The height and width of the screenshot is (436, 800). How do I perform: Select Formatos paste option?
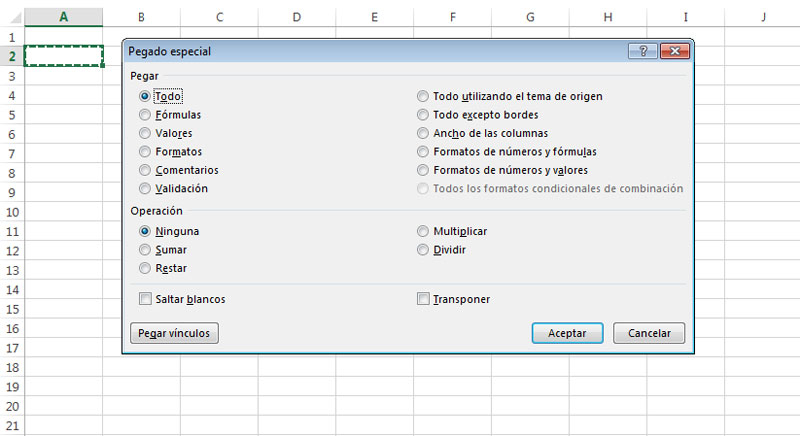(x=145, y=151)
